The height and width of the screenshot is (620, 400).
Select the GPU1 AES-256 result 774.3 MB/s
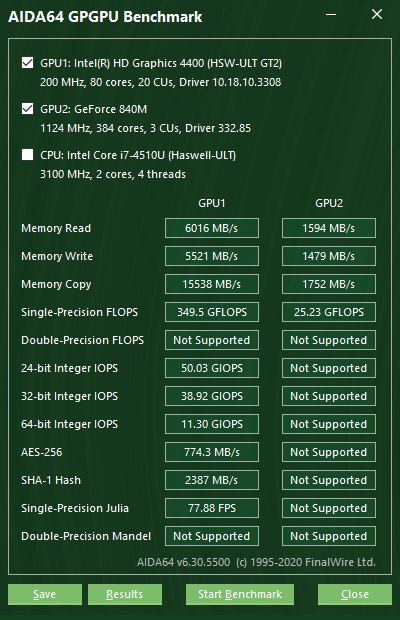pos(212,452)
